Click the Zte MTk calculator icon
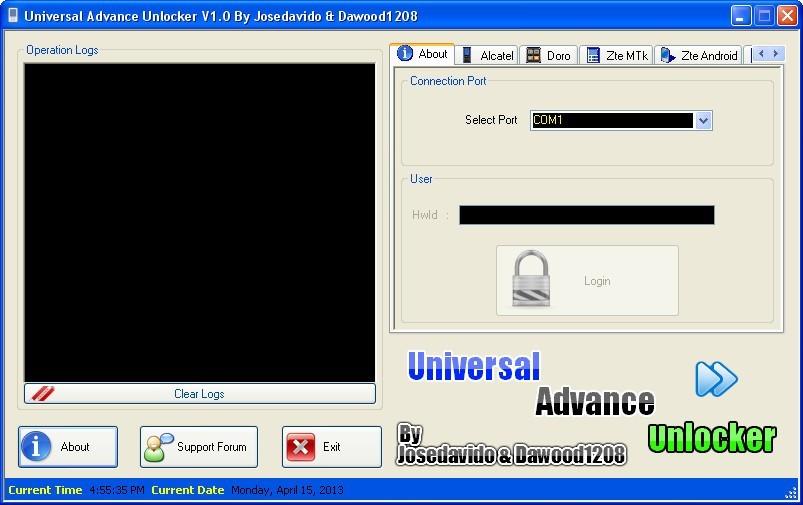803x505 pixels. (x=593, y=55)
